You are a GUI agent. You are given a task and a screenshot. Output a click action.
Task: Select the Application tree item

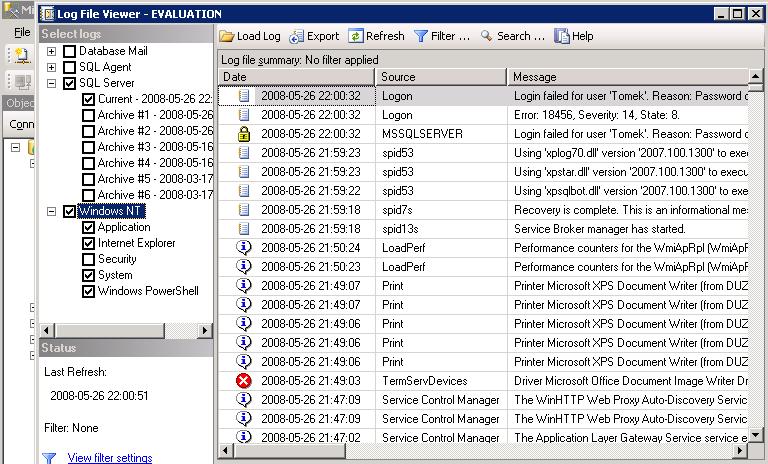(124, 227)
